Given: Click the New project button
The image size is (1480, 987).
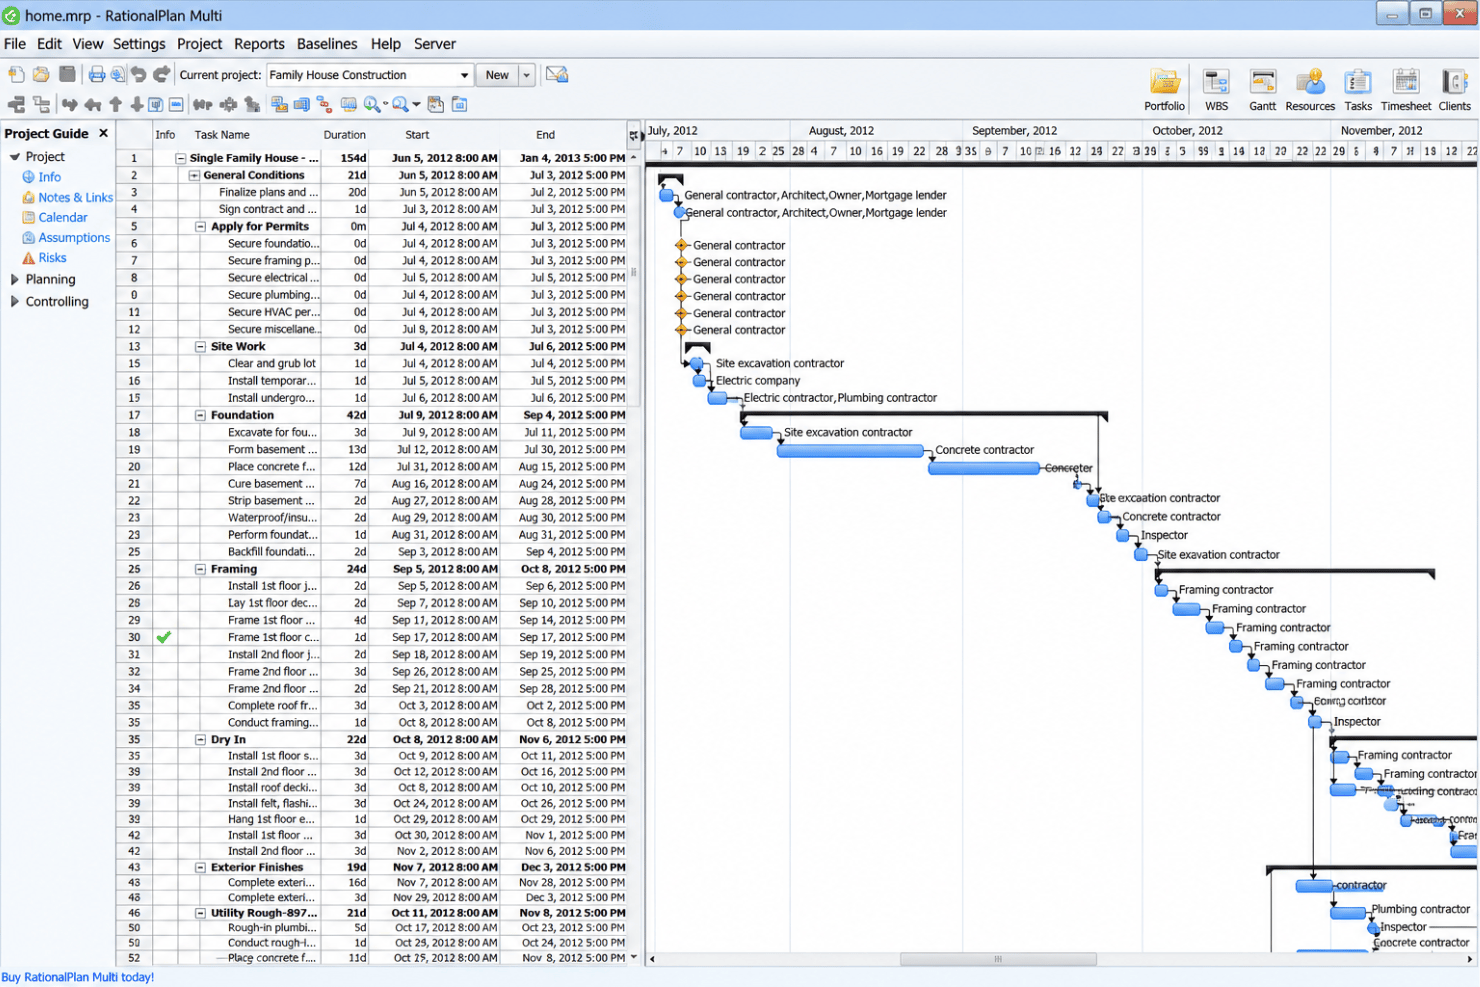Looking at the screenshot, I should coord(497,75).
